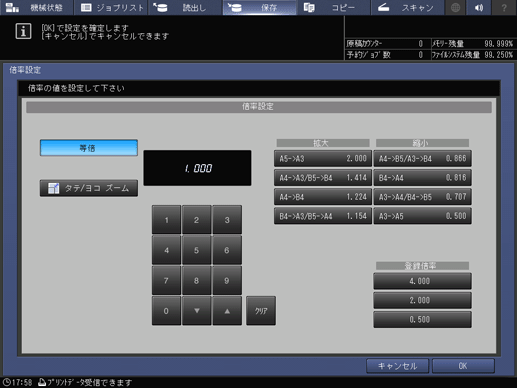Screen dimensions: 517x388
Task: Tap keypad digit 7
Action: pyautogui.click(x=166, y=280)
